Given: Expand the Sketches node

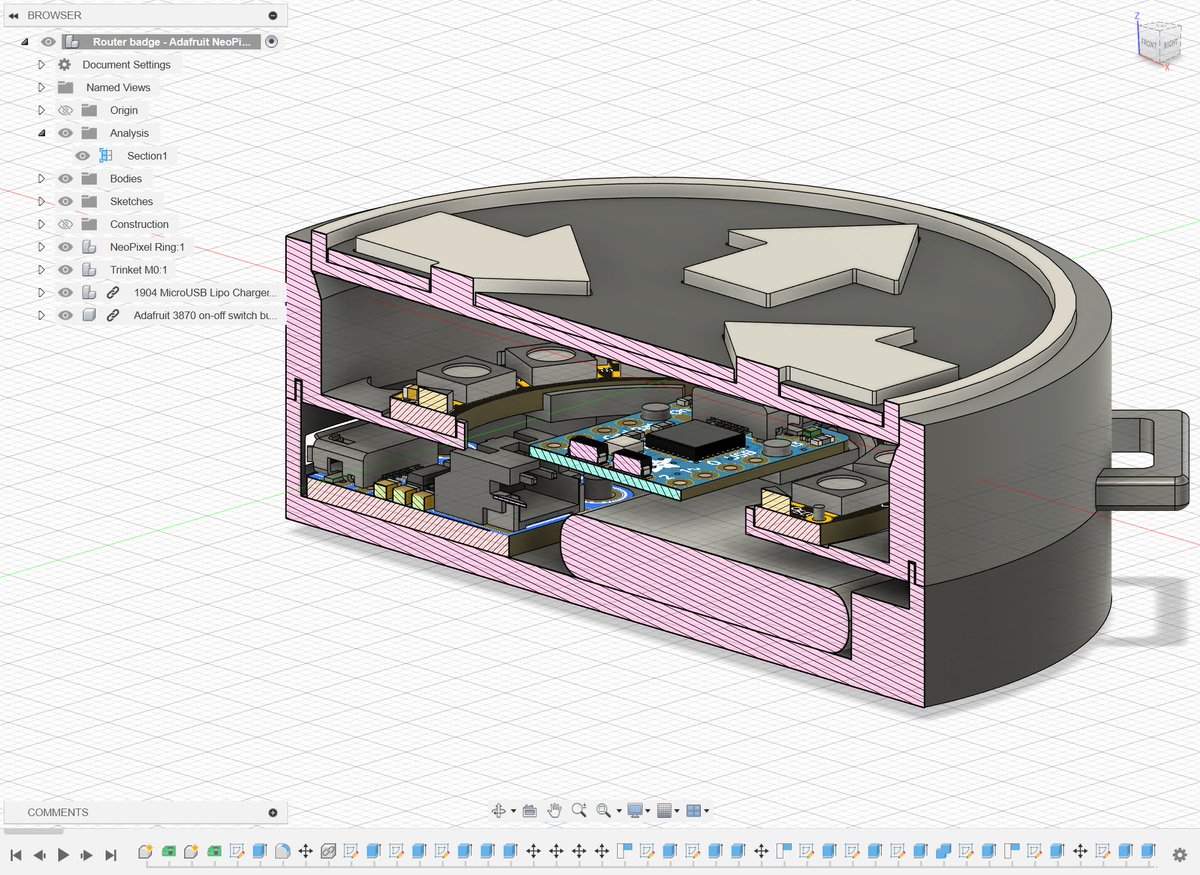Looking at the screenshot, I should tap(42, 202).
